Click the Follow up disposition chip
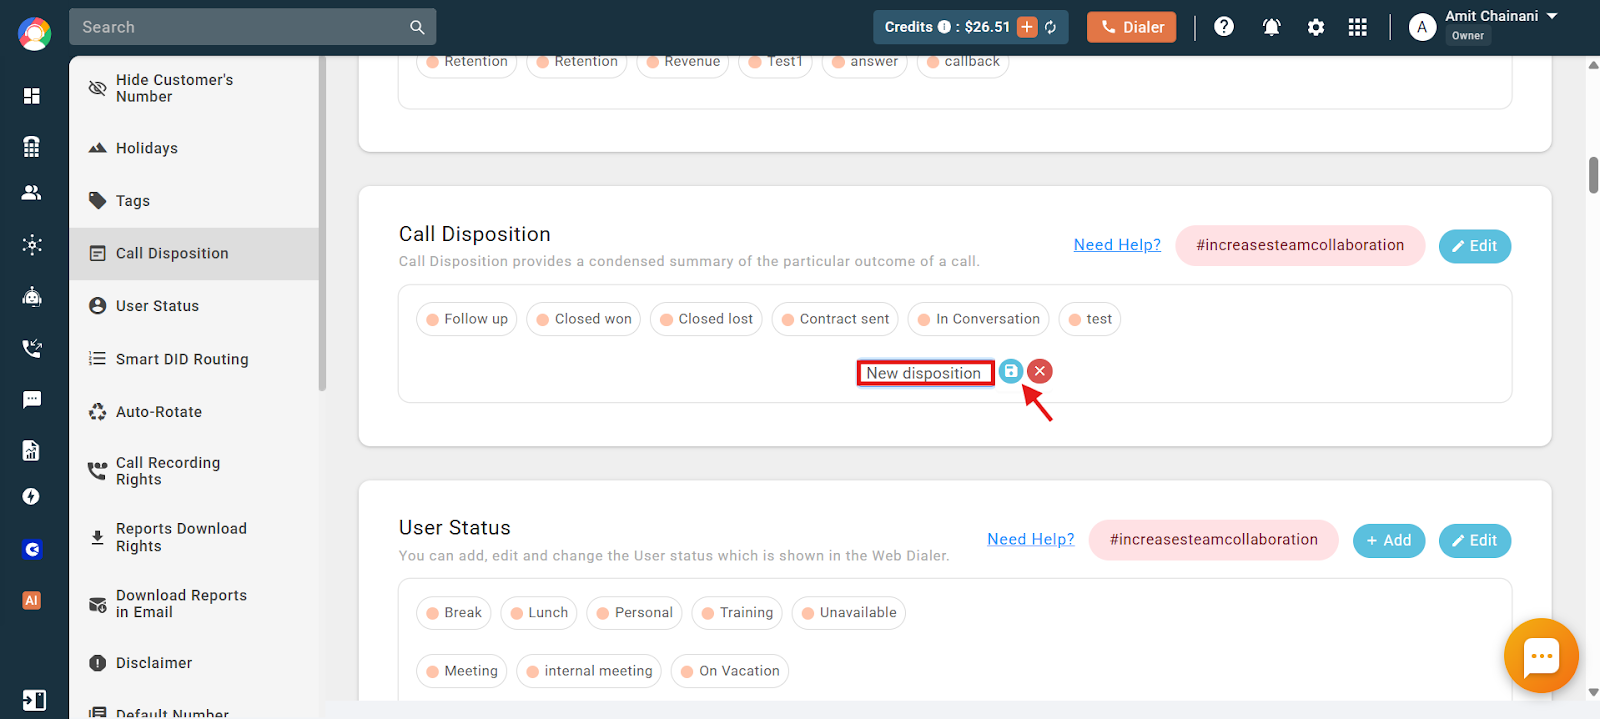 467,319
